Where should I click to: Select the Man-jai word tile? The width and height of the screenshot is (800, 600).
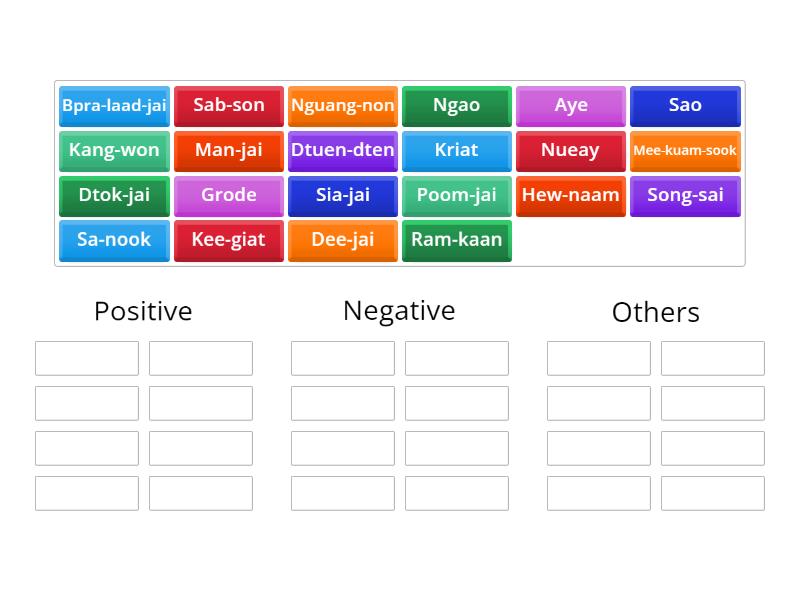tap(228, 151)
